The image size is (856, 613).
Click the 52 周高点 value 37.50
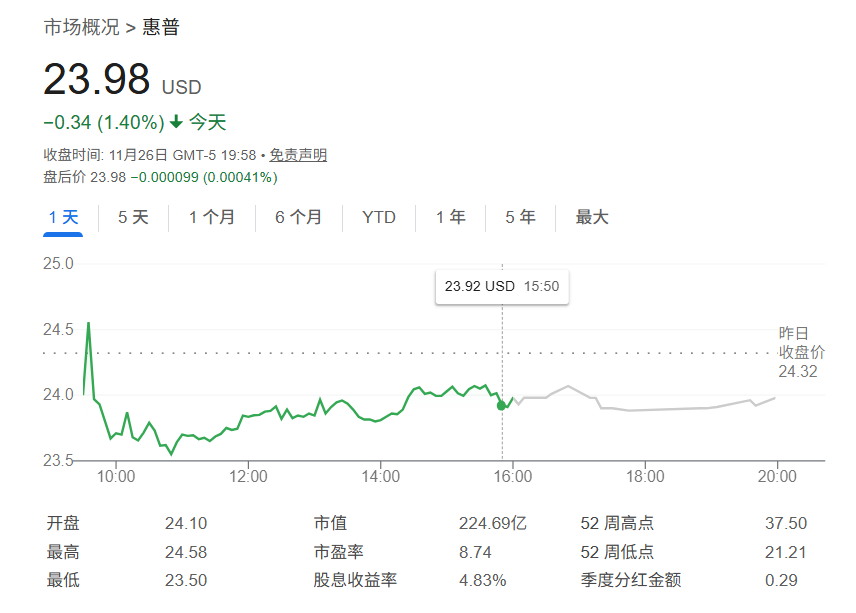785,523
